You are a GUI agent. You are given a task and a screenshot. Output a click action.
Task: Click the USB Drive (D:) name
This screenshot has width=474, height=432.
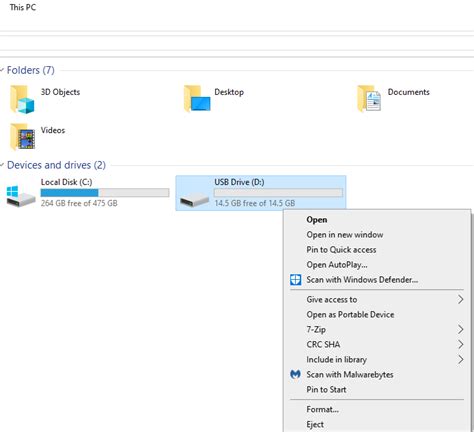click(239, 182)
